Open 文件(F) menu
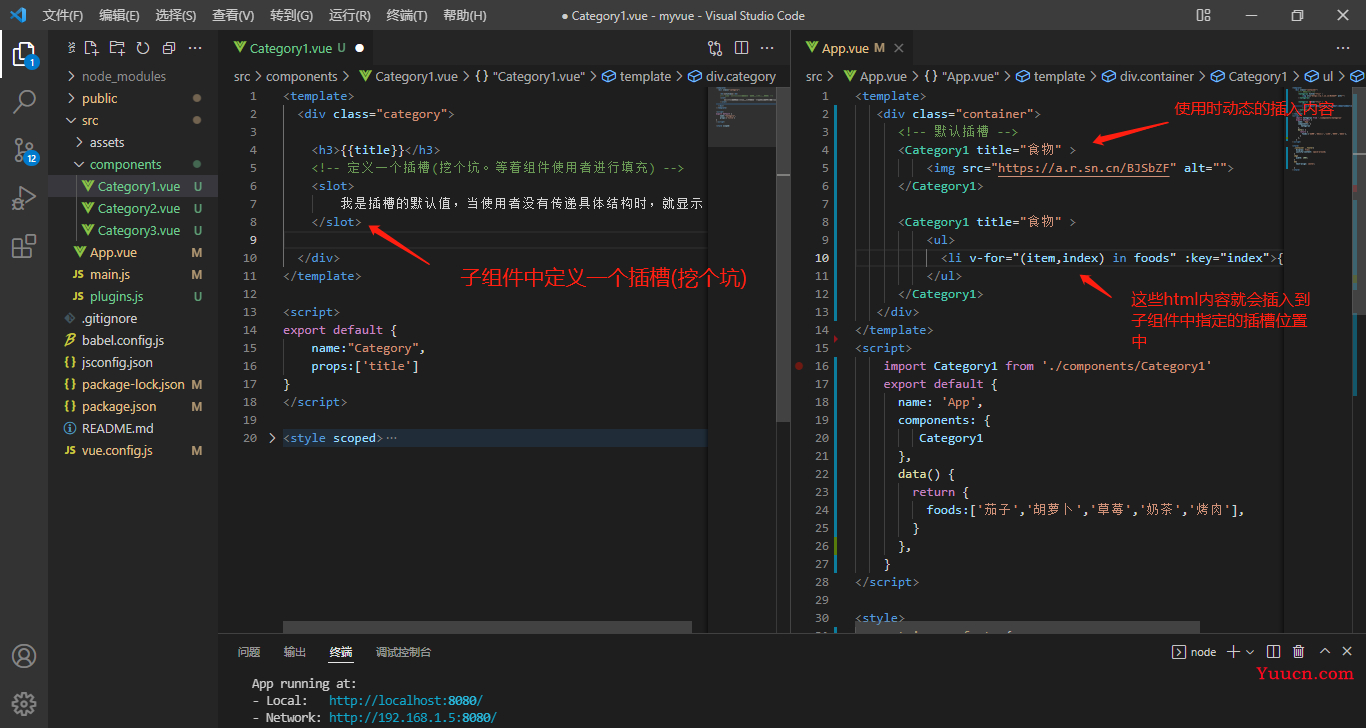 point(63,15)
